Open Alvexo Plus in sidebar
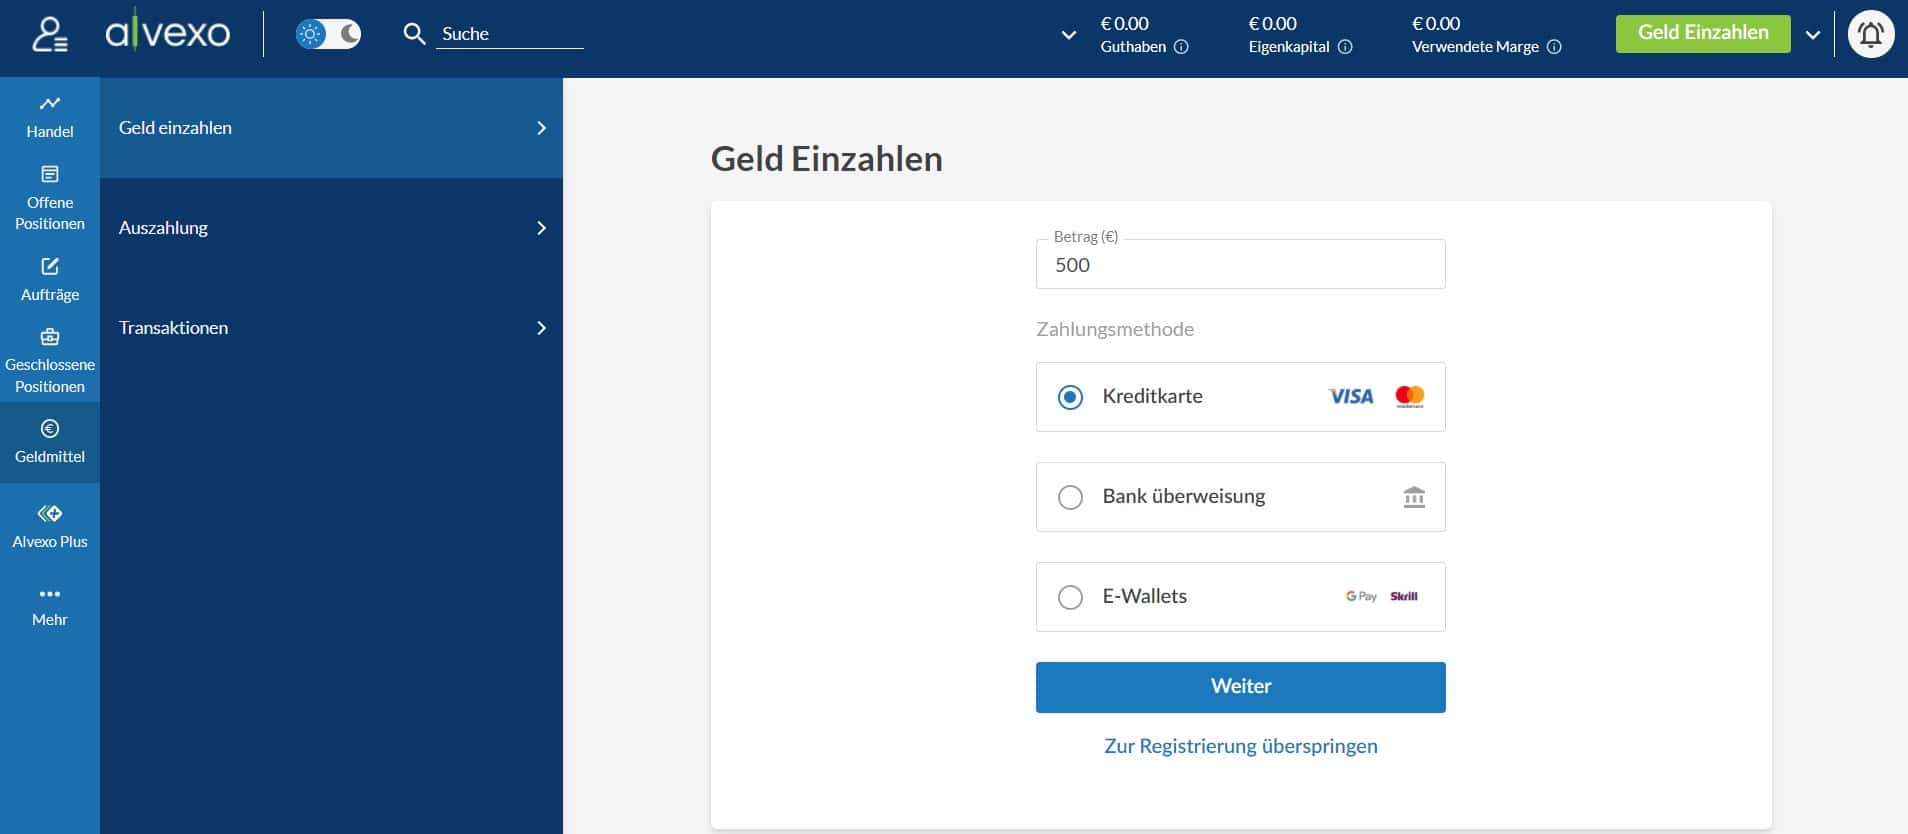This screenshot has width=1908, height=834. 50,526
